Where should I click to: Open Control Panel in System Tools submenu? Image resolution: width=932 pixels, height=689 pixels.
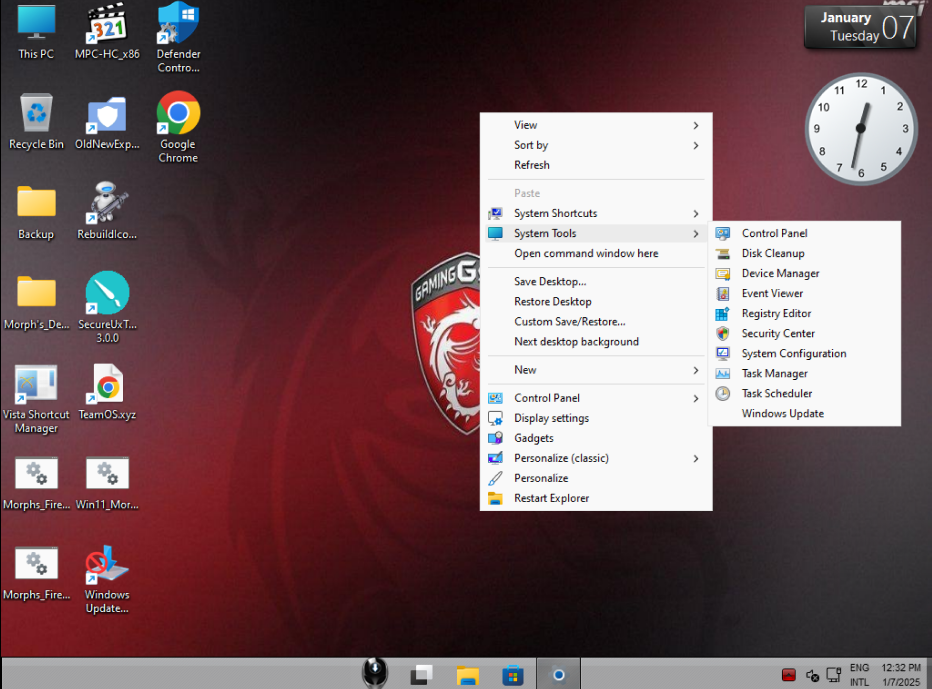point(804,233)
